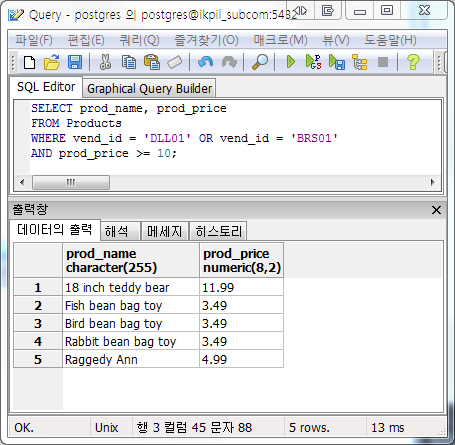Click price cell 4.99
455x445 pixels.
point(242,359)
